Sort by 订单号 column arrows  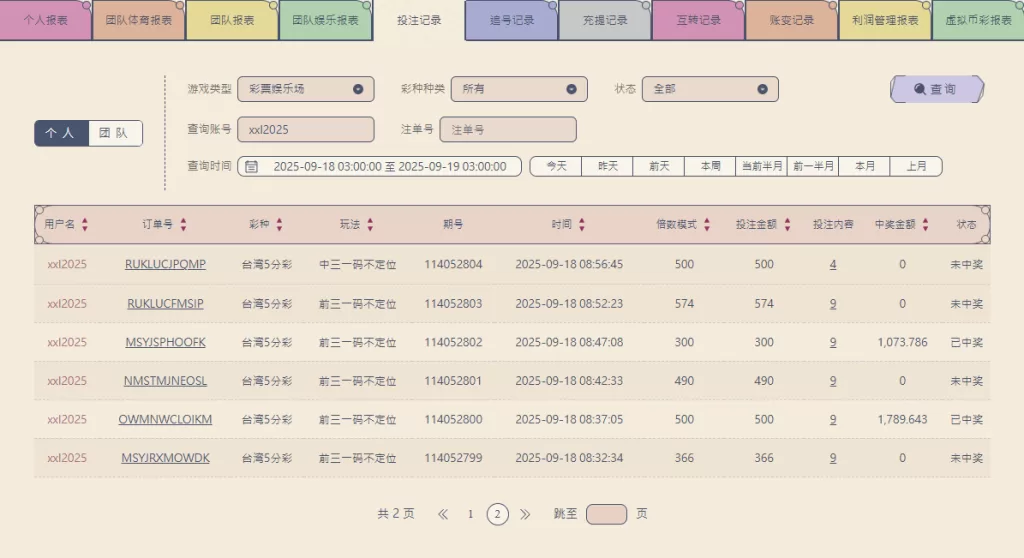tap(183, 225)
